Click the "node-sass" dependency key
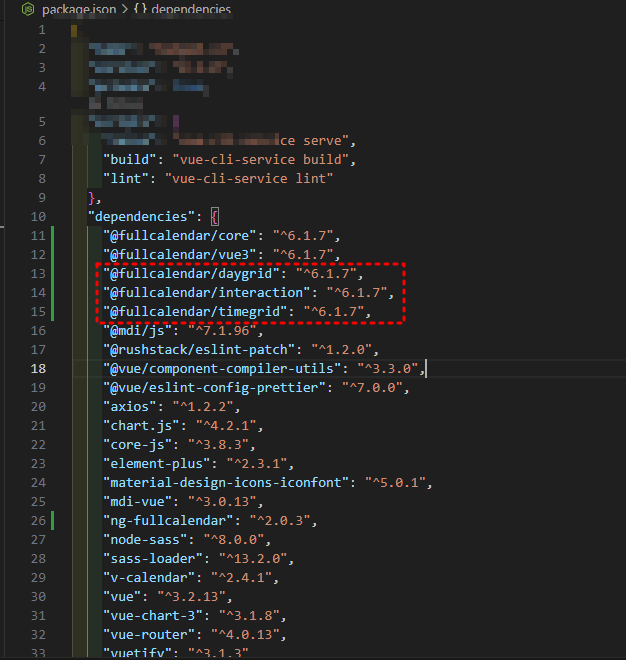 click(x=145, y=540)
